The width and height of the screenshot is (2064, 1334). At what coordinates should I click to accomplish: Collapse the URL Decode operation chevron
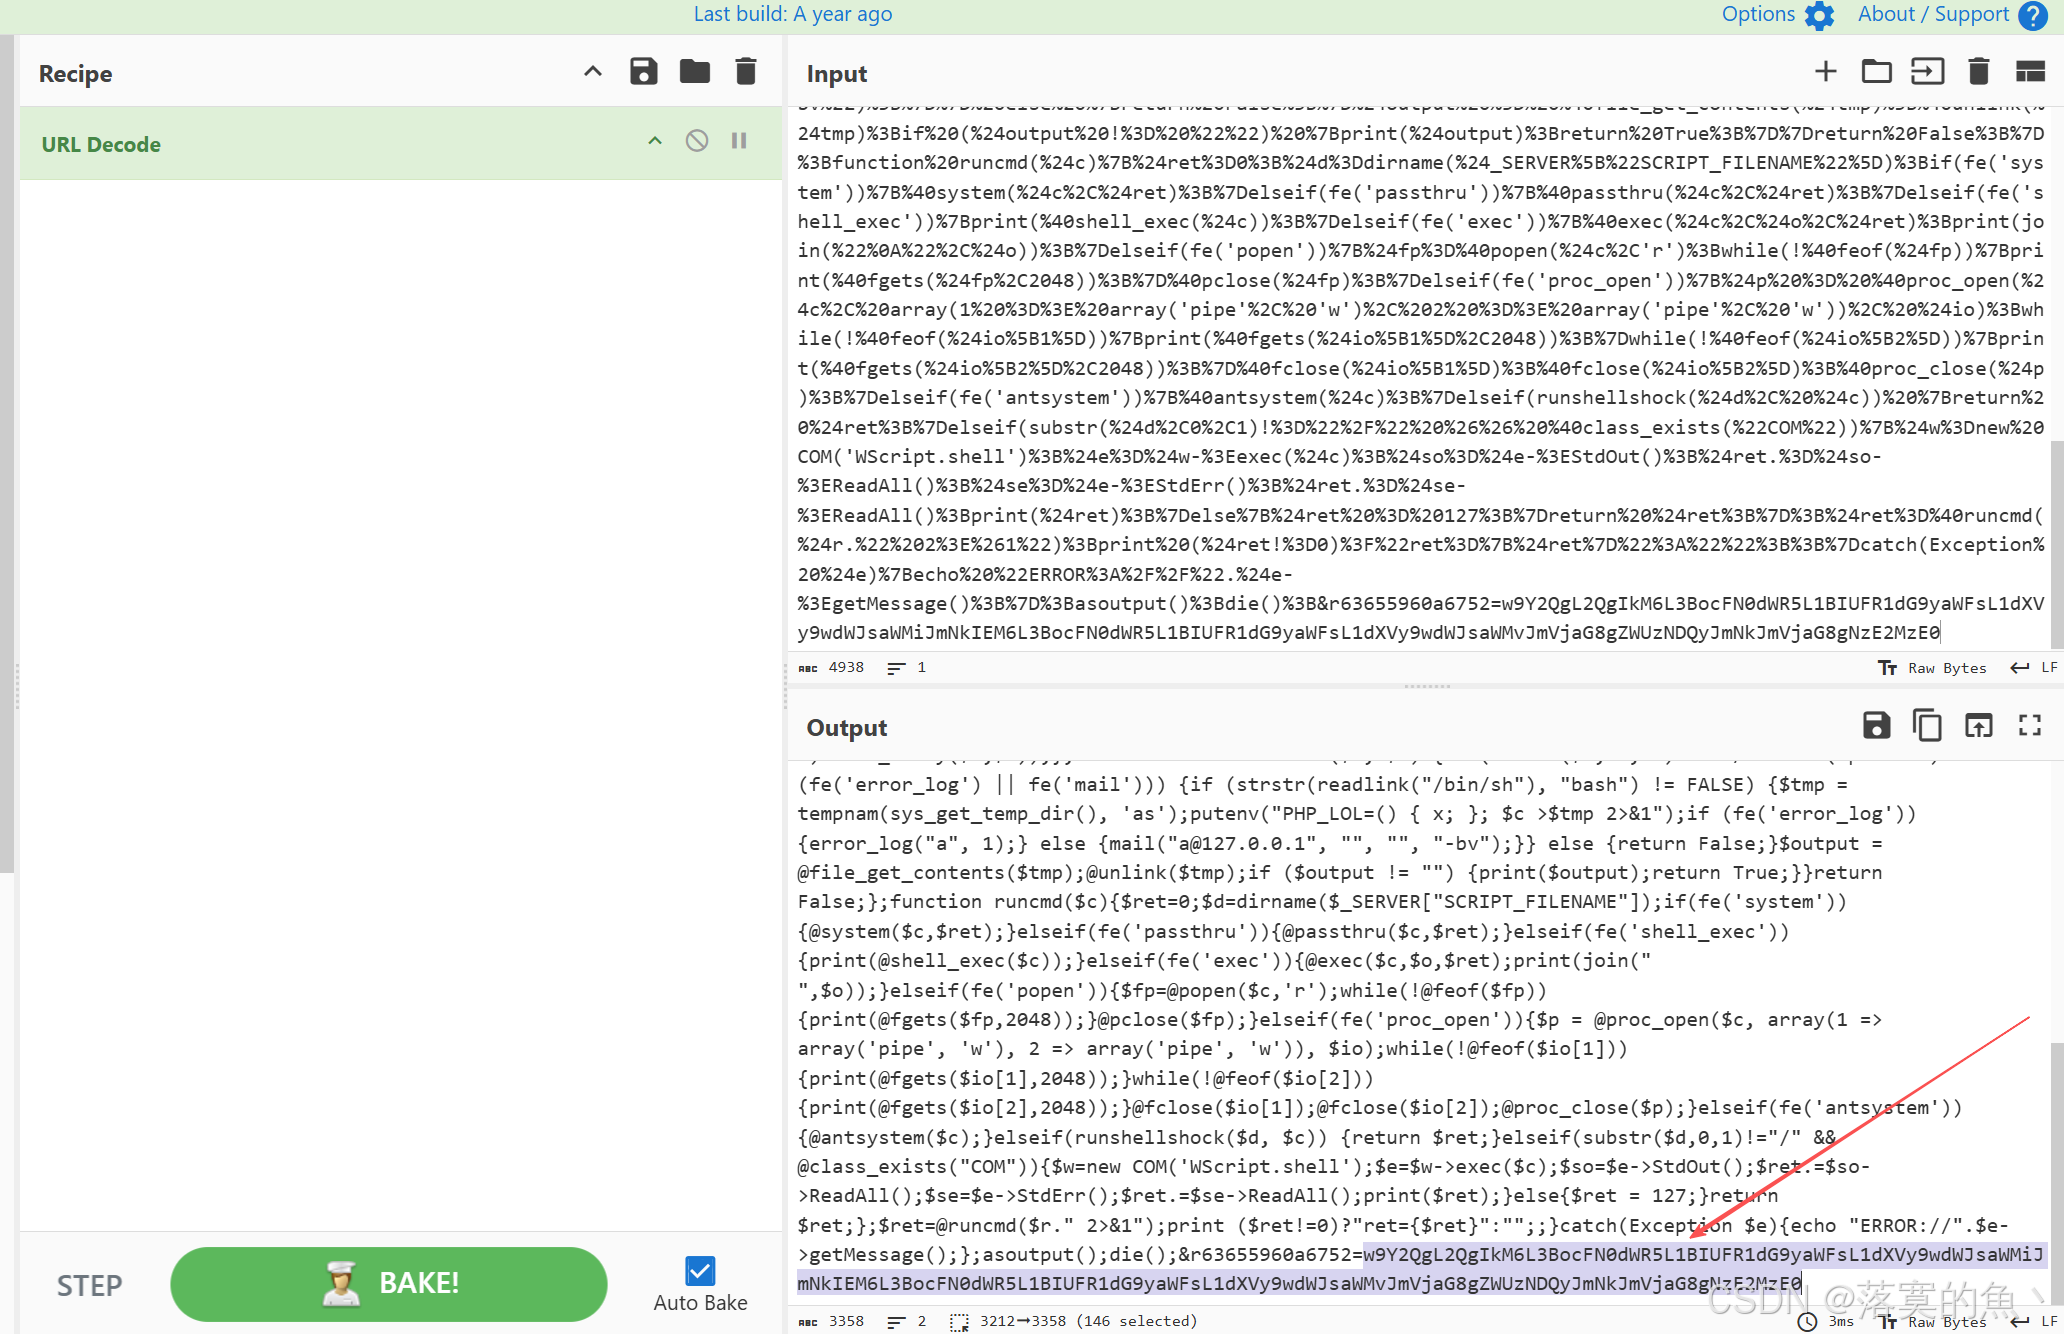click(x=655, y=141)
